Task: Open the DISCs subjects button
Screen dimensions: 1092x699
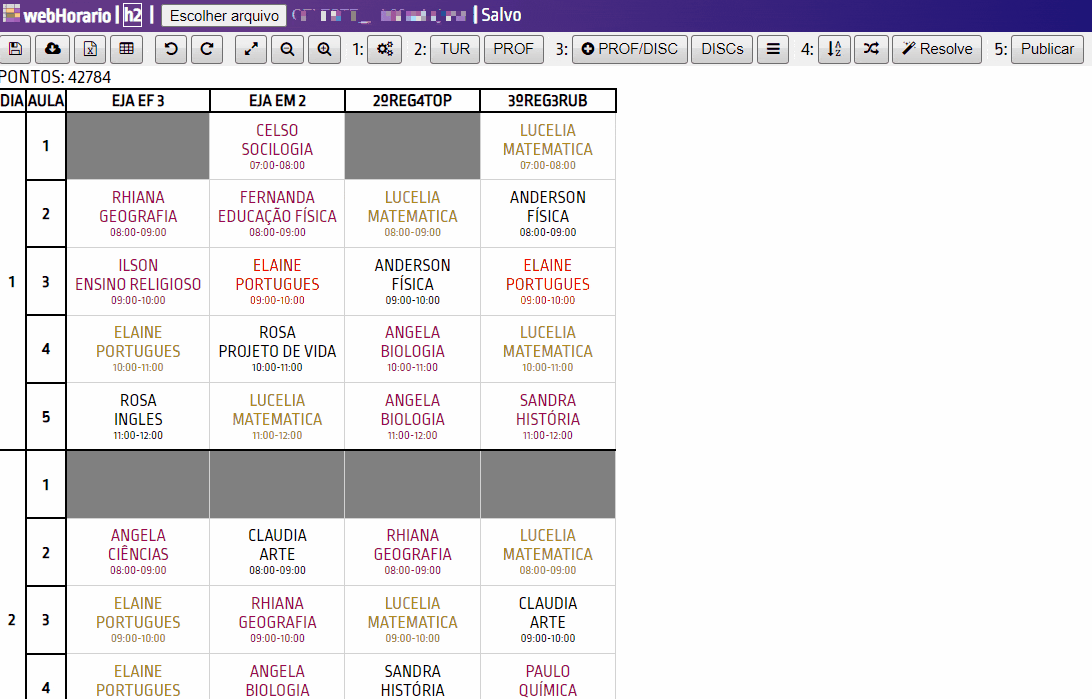Action: [722, 49]
